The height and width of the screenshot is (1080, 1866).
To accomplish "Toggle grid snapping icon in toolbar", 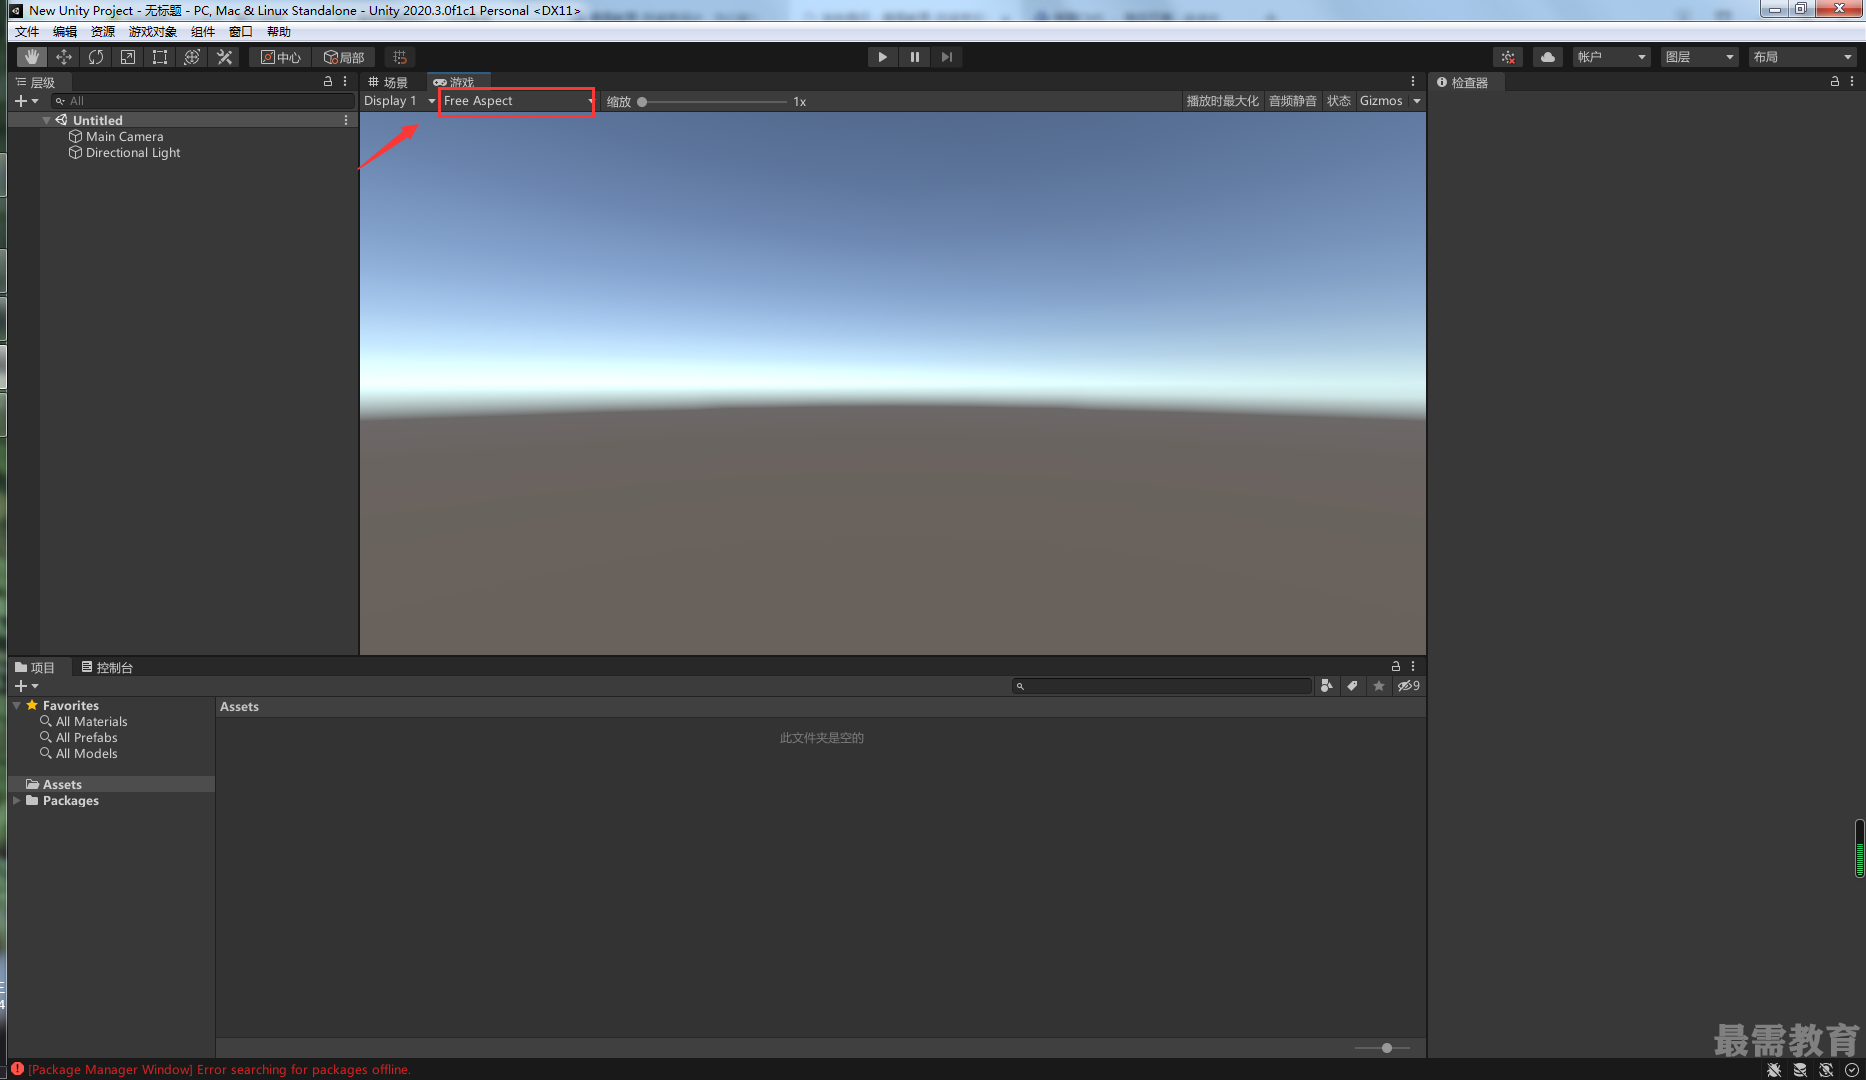I will [400, 57].
